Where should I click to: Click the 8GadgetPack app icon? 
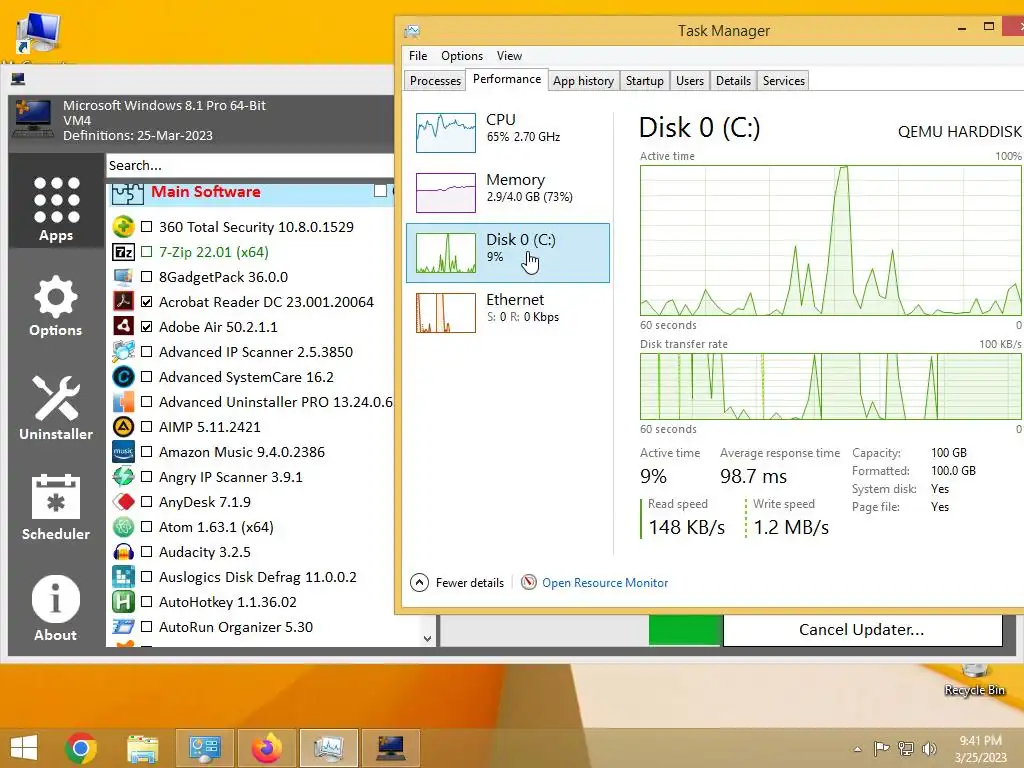[x=123, y=277]
